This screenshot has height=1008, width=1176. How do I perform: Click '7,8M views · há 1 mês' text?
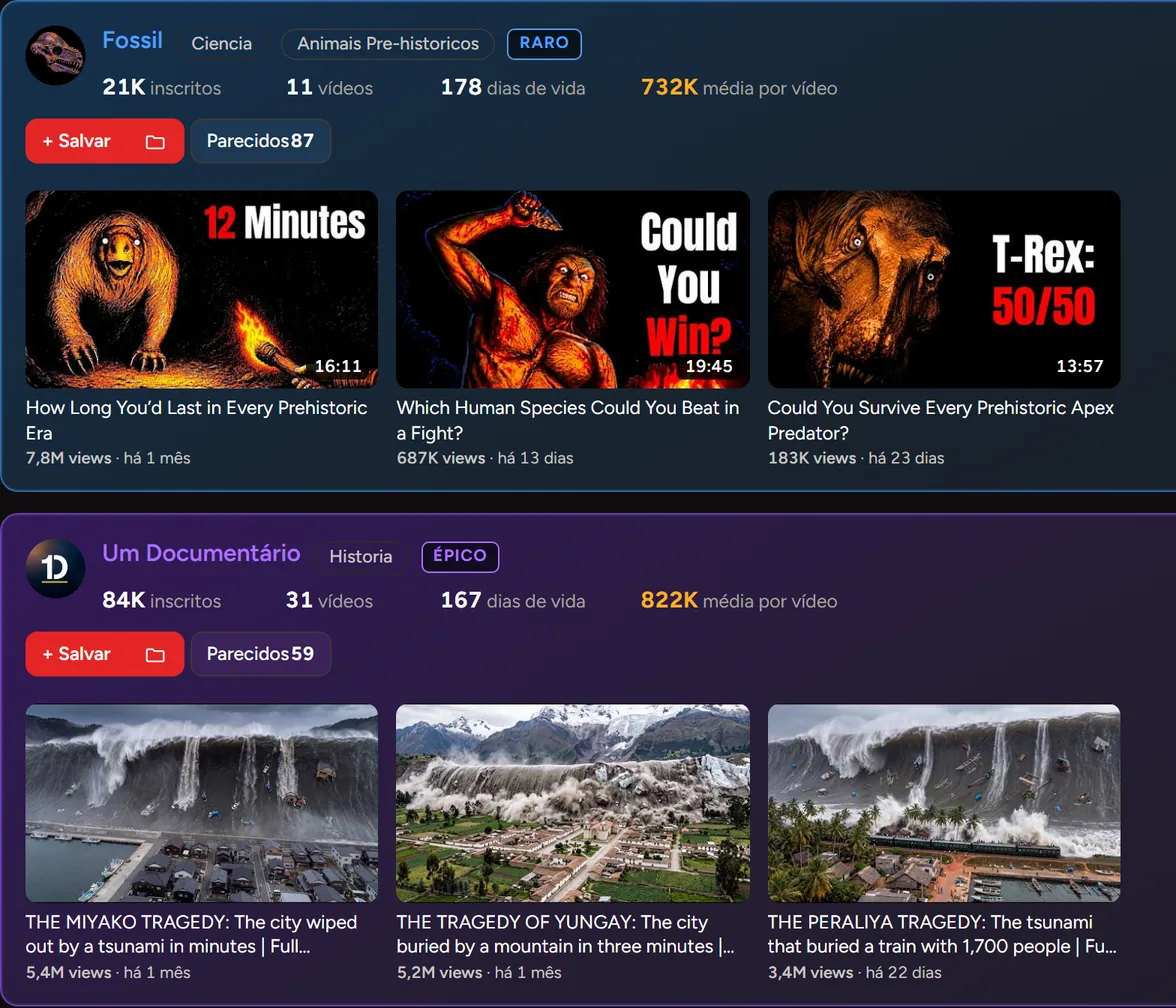(108, 458)
